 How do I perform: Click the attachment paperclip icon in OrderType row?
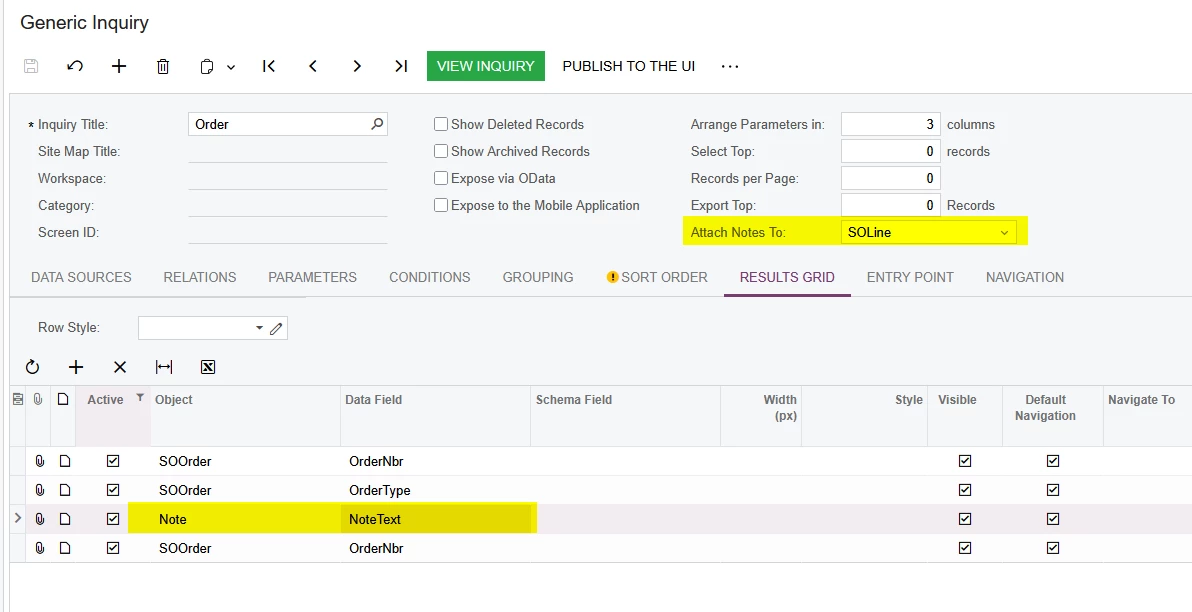click(x=40, y=490)
